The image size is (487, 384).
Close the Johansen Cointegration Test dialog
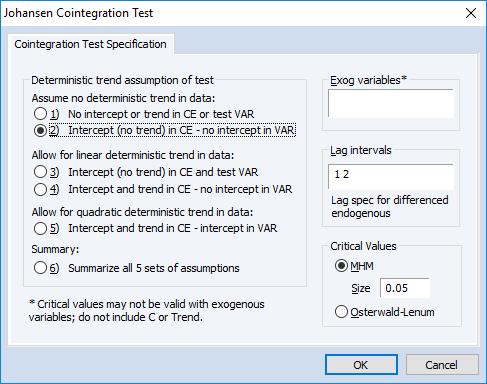[471, 13]
